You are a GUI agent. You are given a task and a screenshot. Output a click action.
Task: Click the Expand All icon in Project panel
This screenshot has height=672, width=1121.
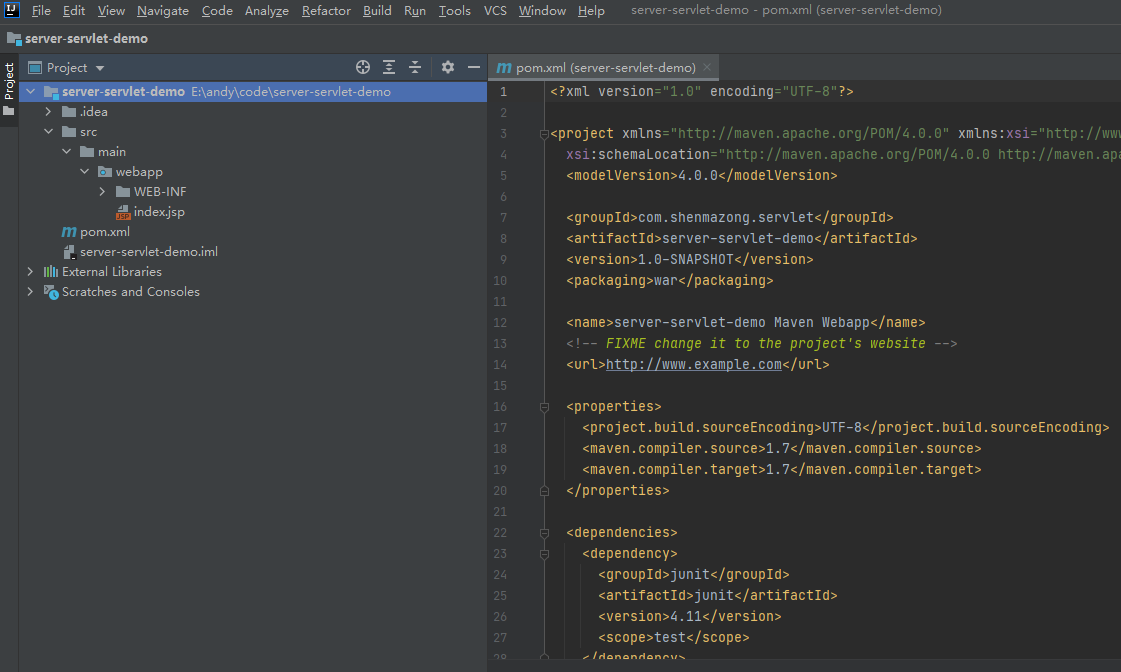tap(389, 67)
